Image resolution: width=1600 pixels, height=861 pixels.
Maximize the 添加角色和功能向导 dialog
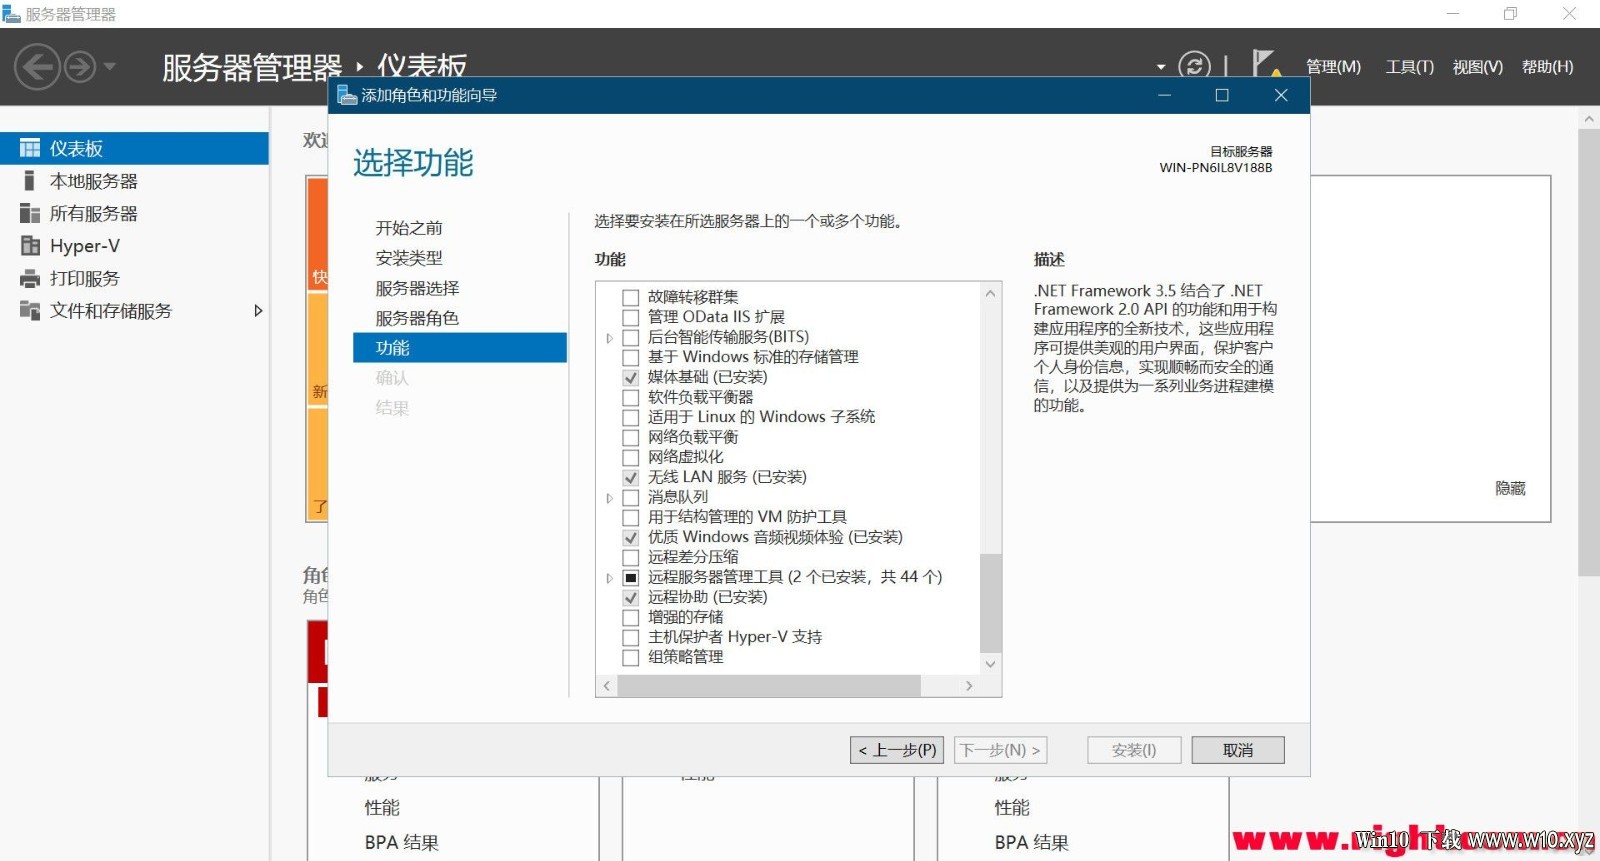(x=1222, y=95)
